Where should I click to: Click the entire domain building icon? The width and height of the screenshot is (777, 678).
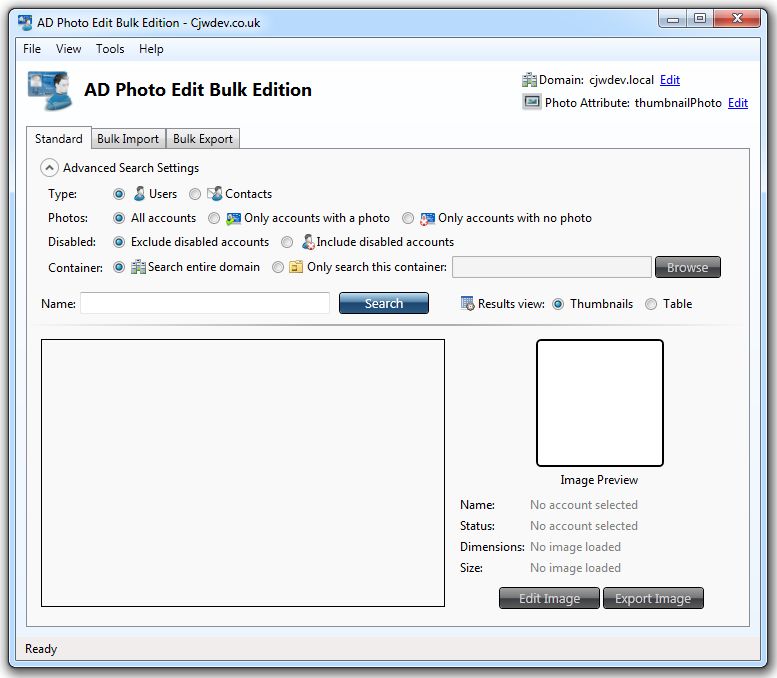(x=138, y=267)
